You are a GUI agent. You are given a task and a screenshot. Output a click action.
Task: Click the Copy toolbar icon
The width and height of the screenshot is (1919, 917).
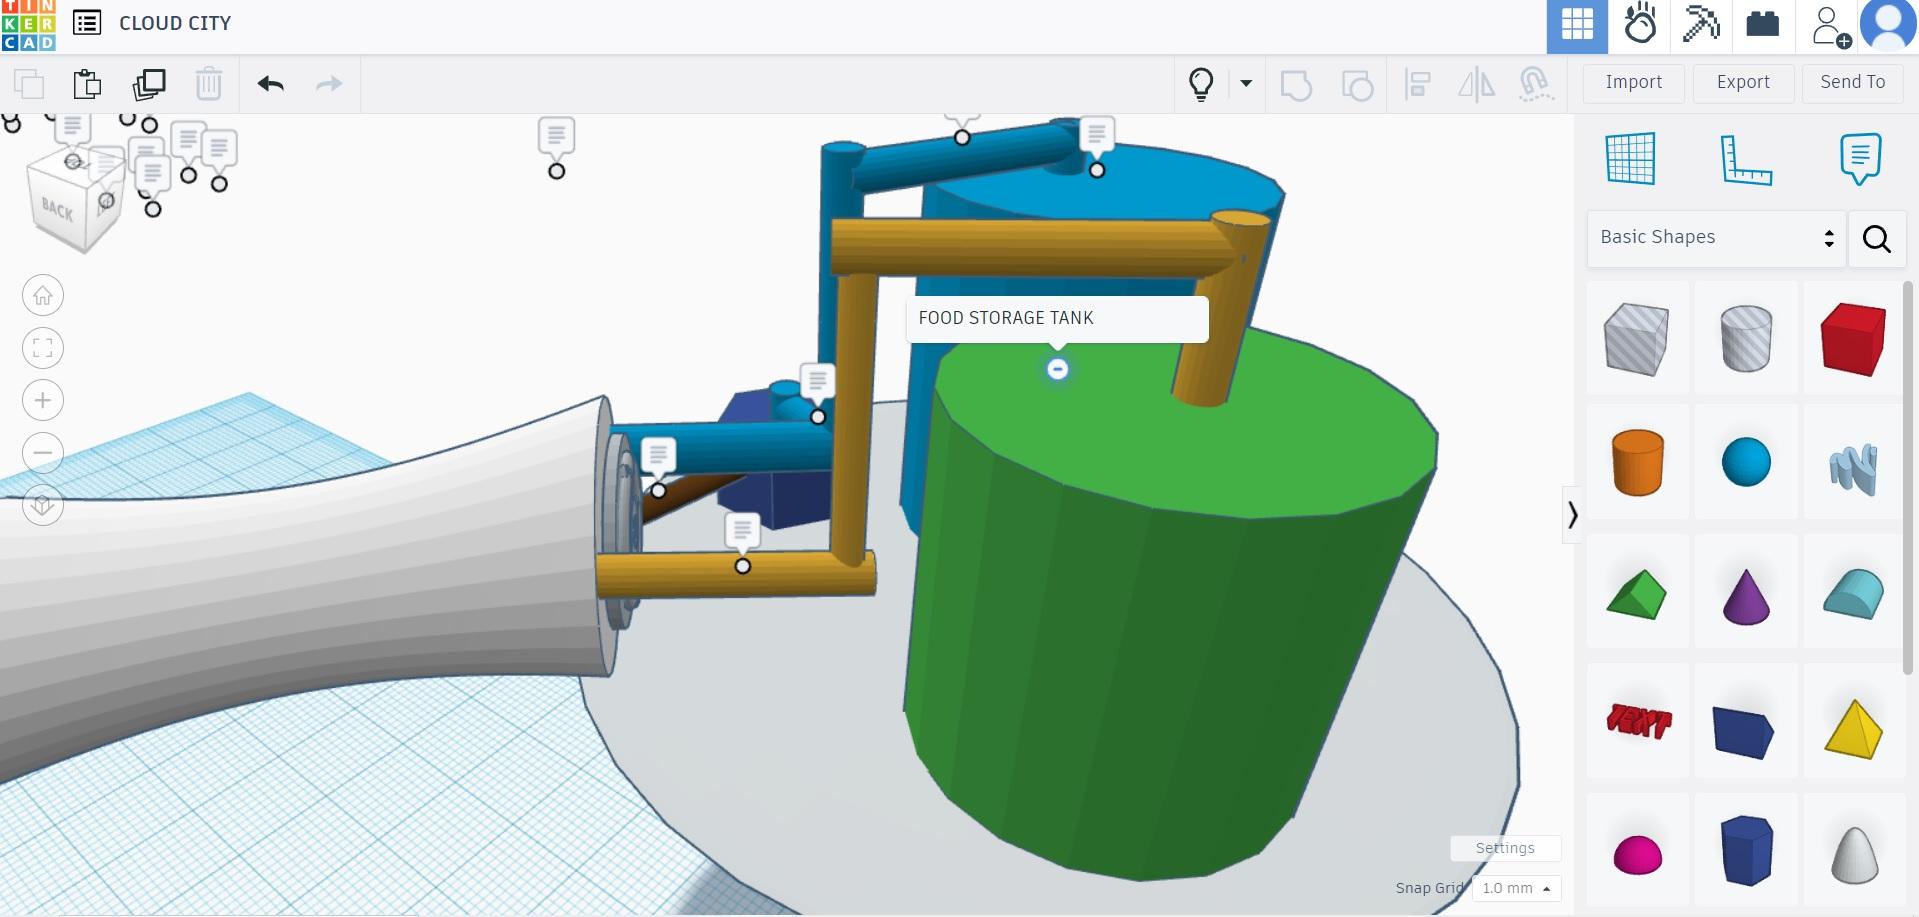click(29, 84)
